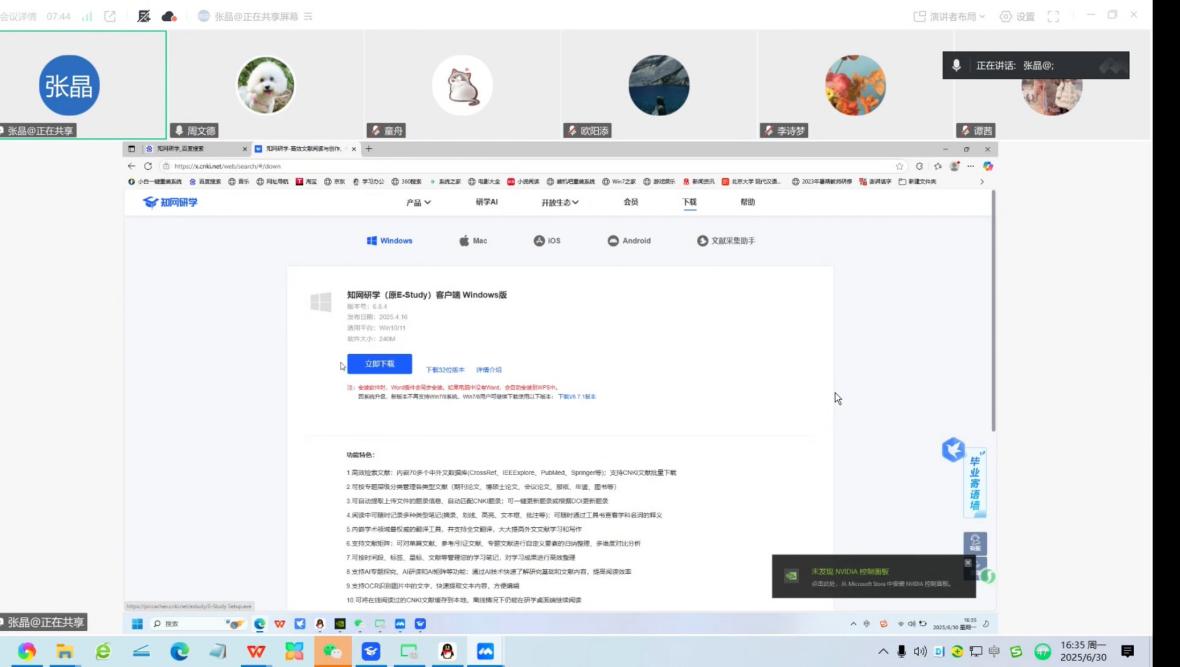Click the 下载V6.7.1版本 link
Viewport: 1180px width, 667px height.
[x=576, y=396]
